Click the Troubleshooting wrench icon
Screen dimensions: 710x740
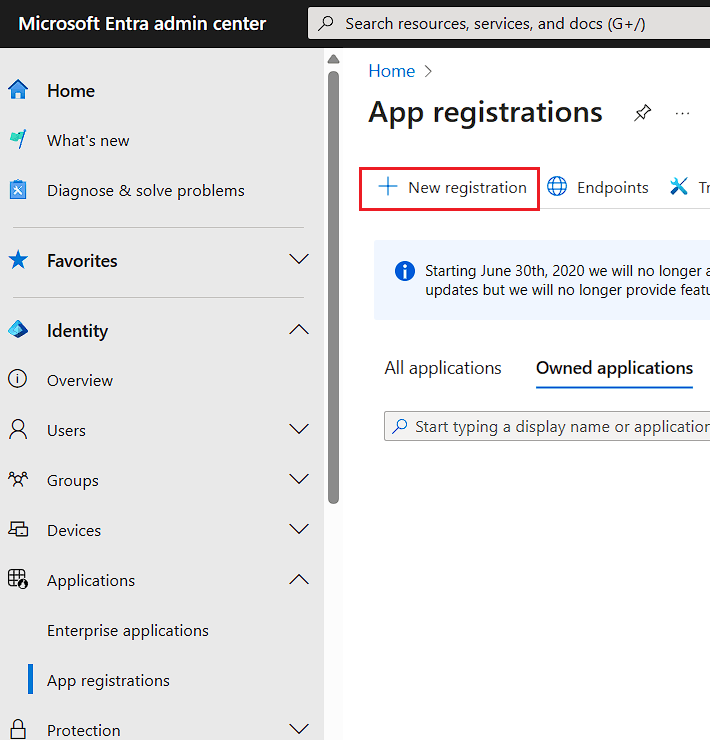pyautogui.click(x=679, y=186)
